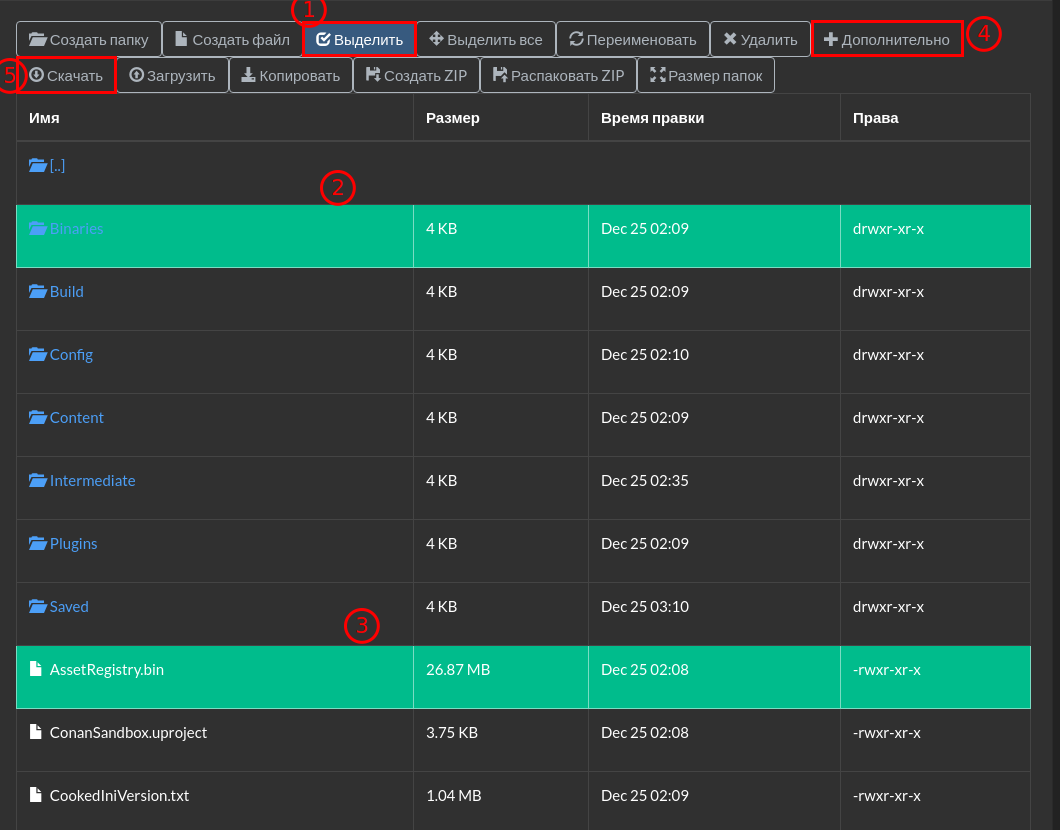Select the AssetRegistry.bin file name
This screenshot has height=830, width=1060.
(107, 670)
